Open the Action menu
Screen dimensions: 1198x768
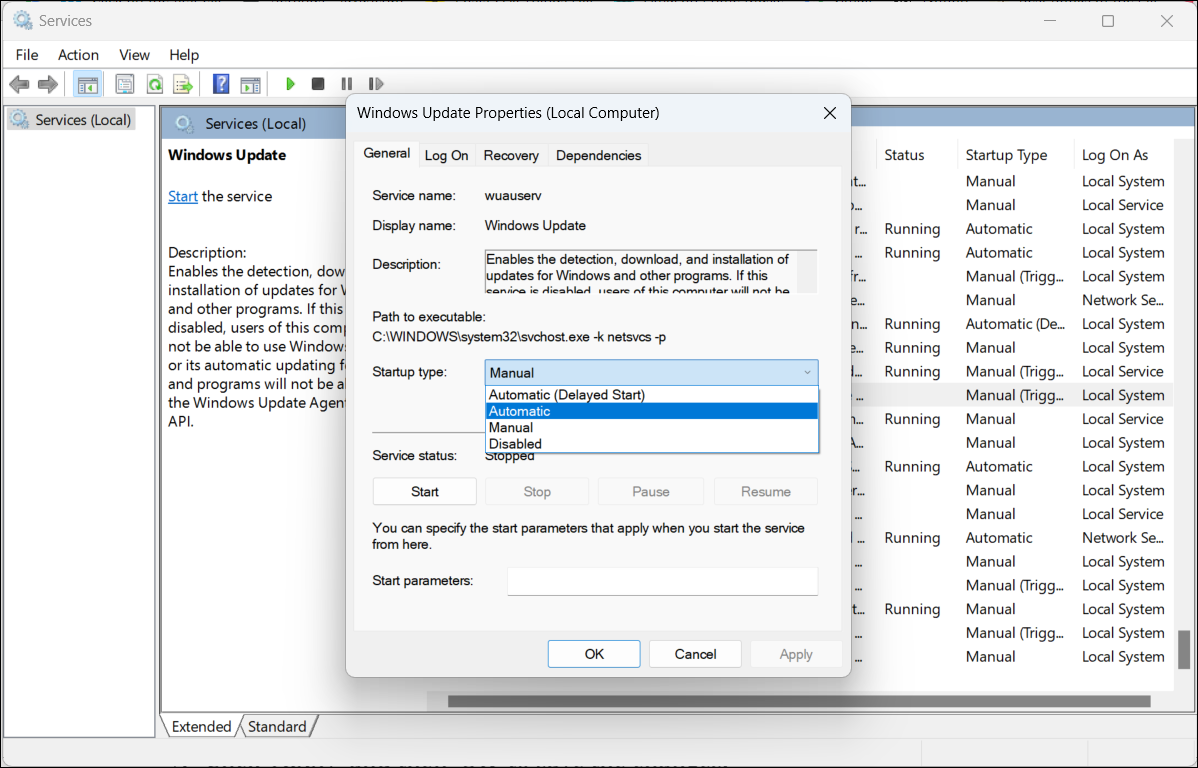tap(78, 55)
